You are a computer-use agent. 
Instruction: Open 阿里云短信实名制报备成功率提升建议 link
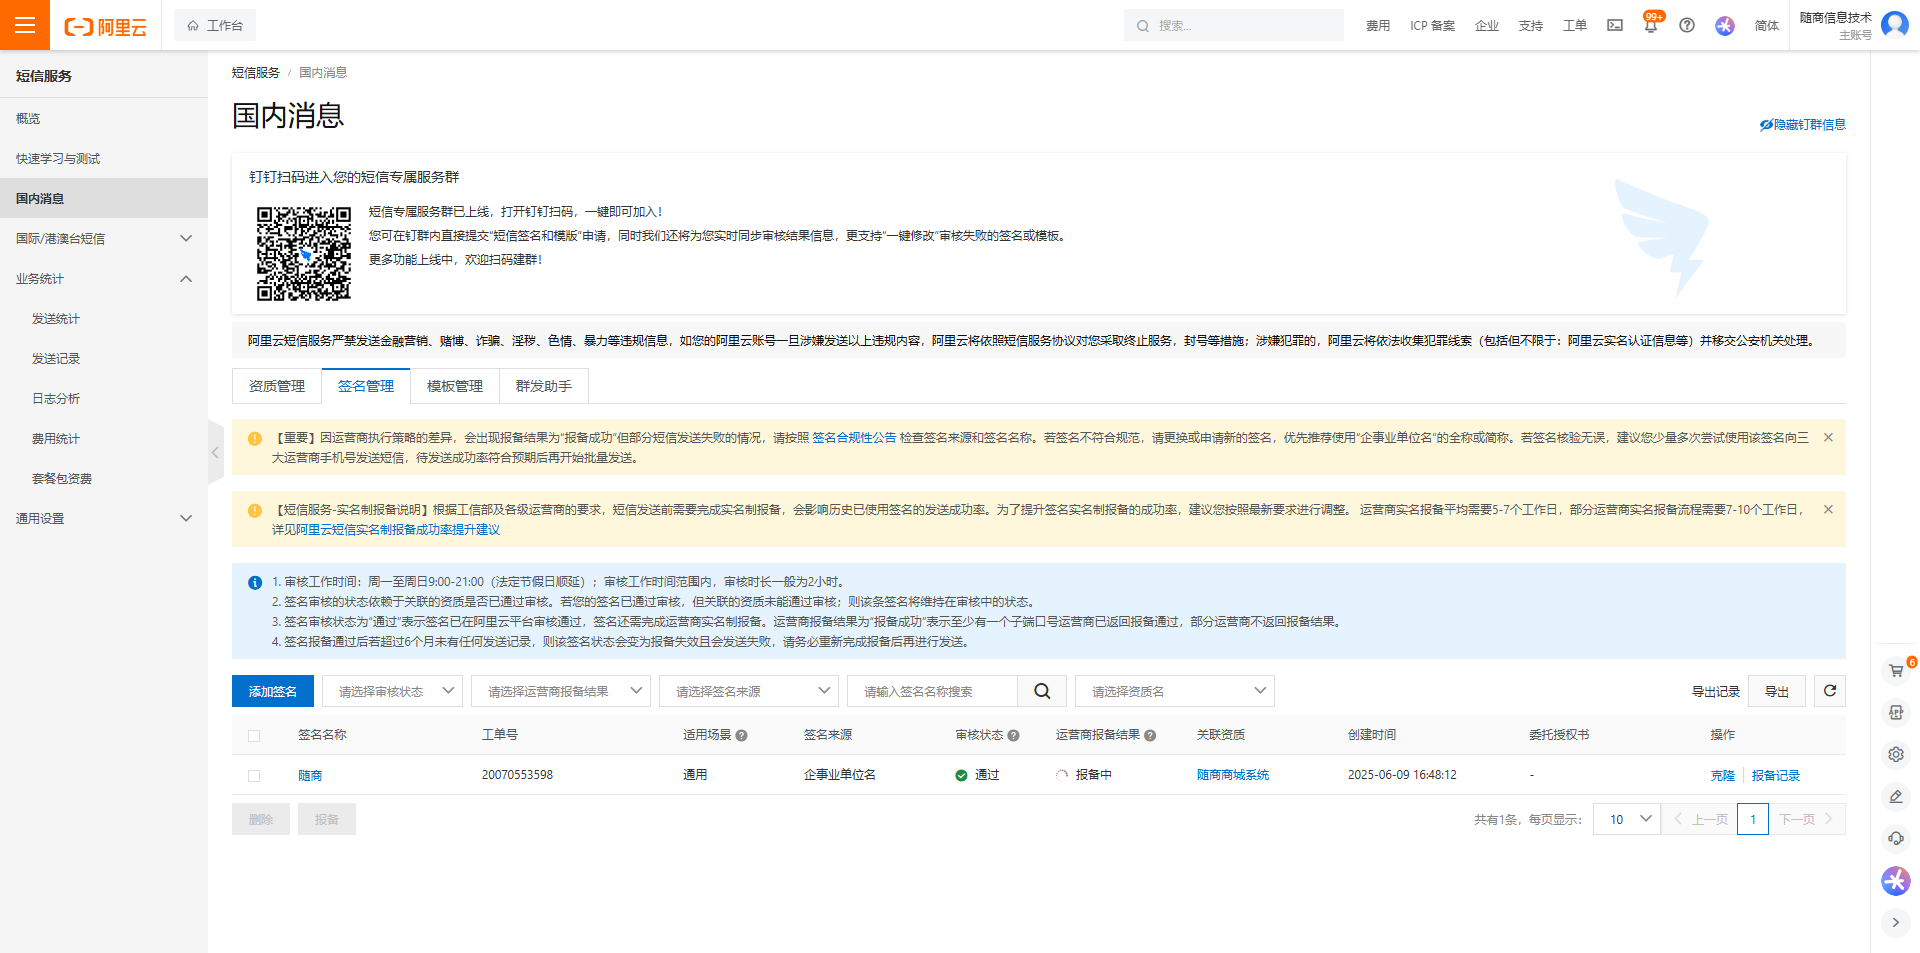[x=398, y=529]
